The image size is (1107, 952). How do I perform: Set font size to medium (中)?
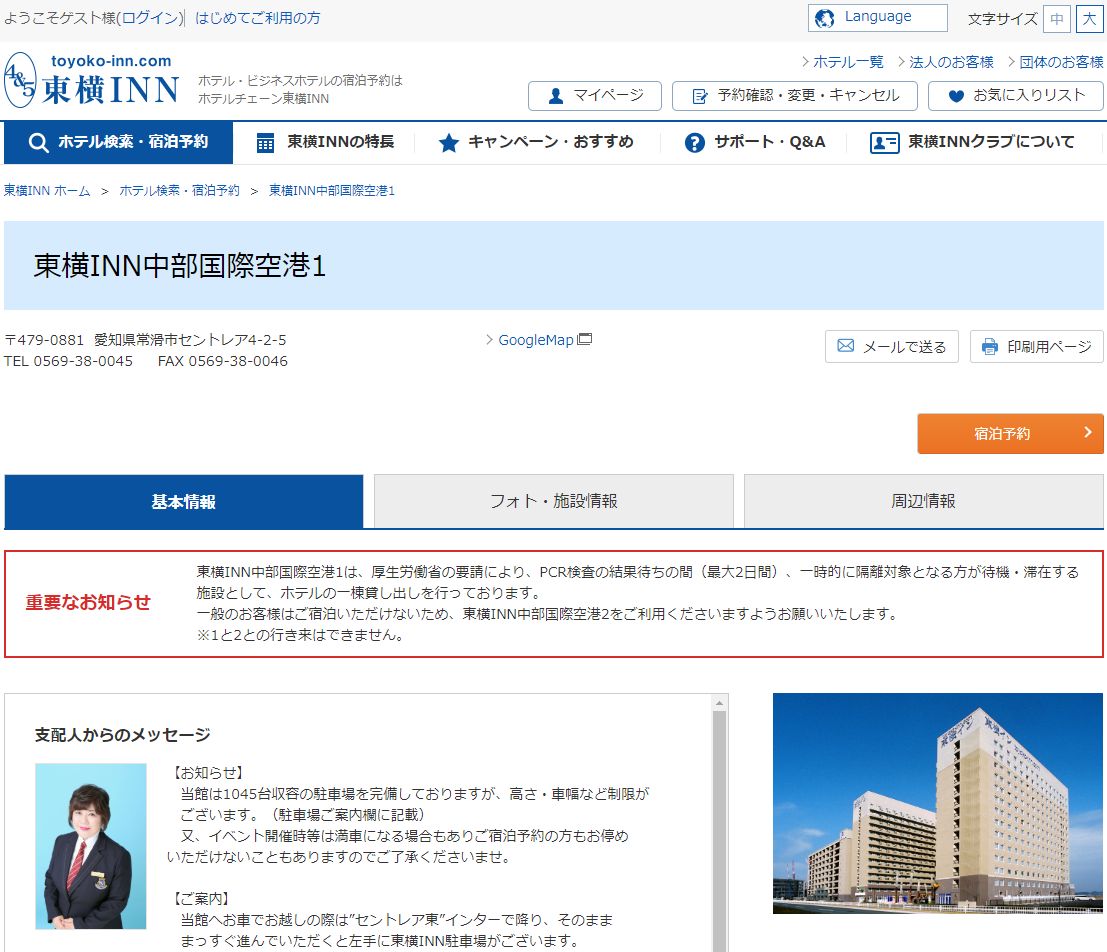[x=1057, y=19]
